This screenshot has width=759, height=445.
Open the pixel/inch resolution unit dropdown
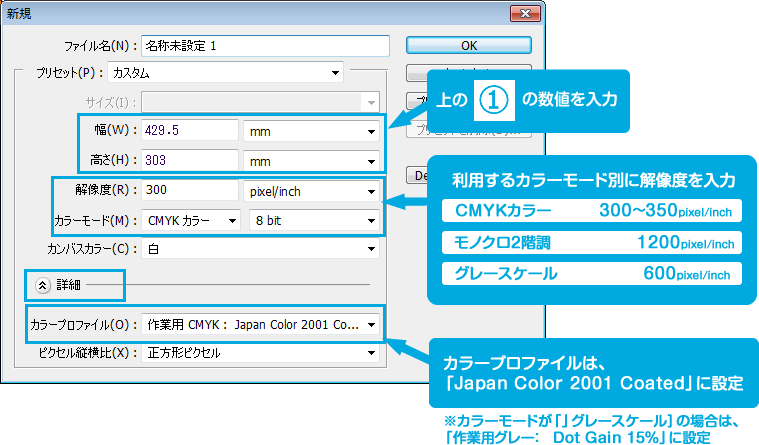[311, 190]
